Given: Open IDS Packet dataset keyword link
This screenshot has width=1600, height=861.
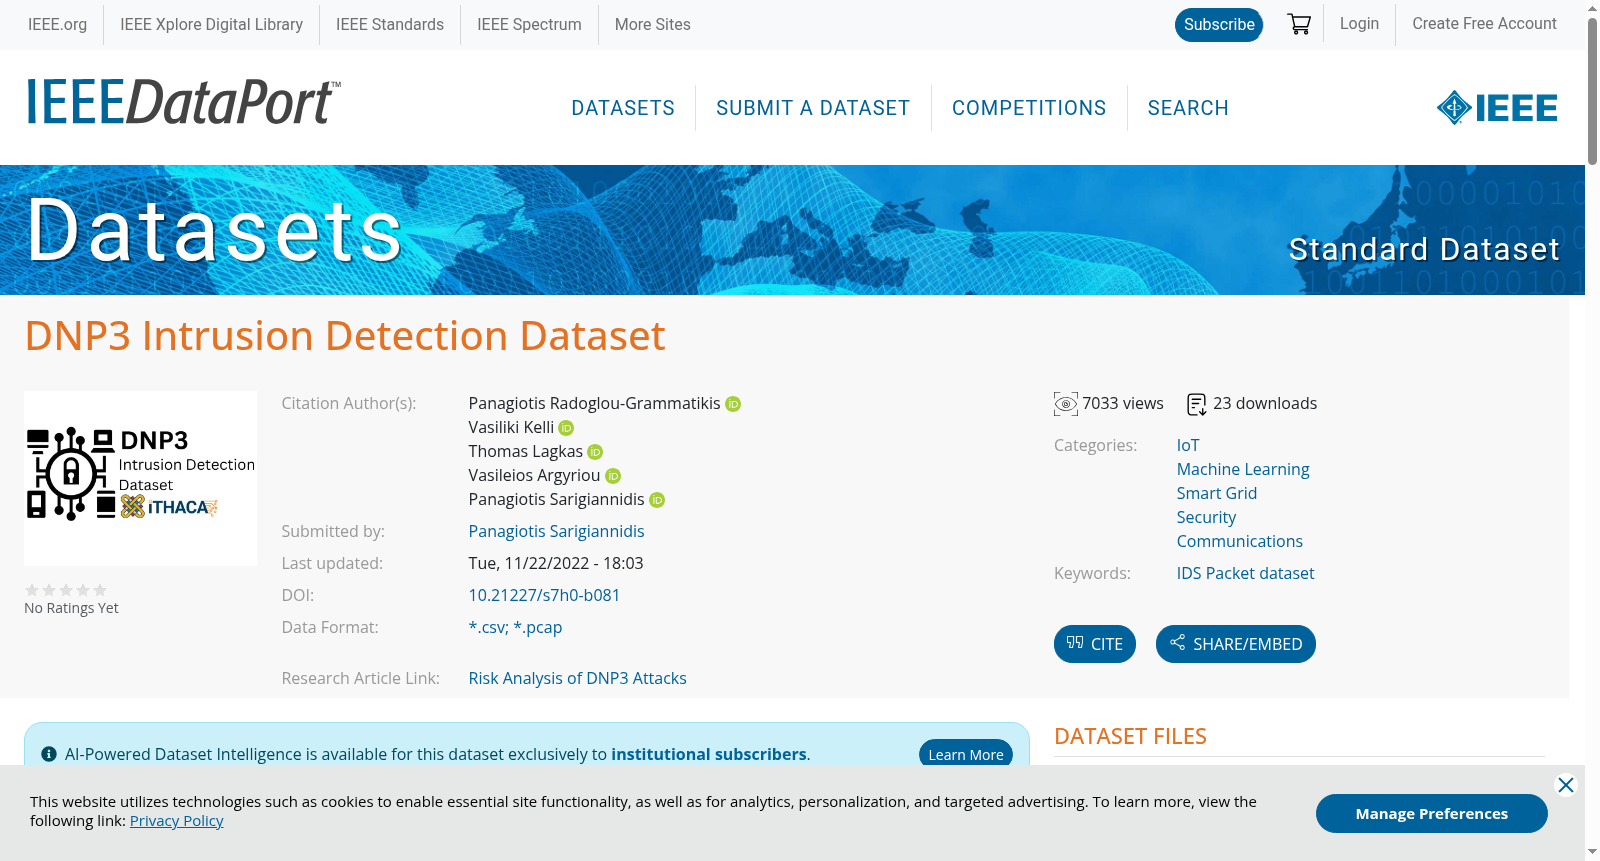Looking at the screenshot, I should pyautogui.click(x=1246, y=574).
